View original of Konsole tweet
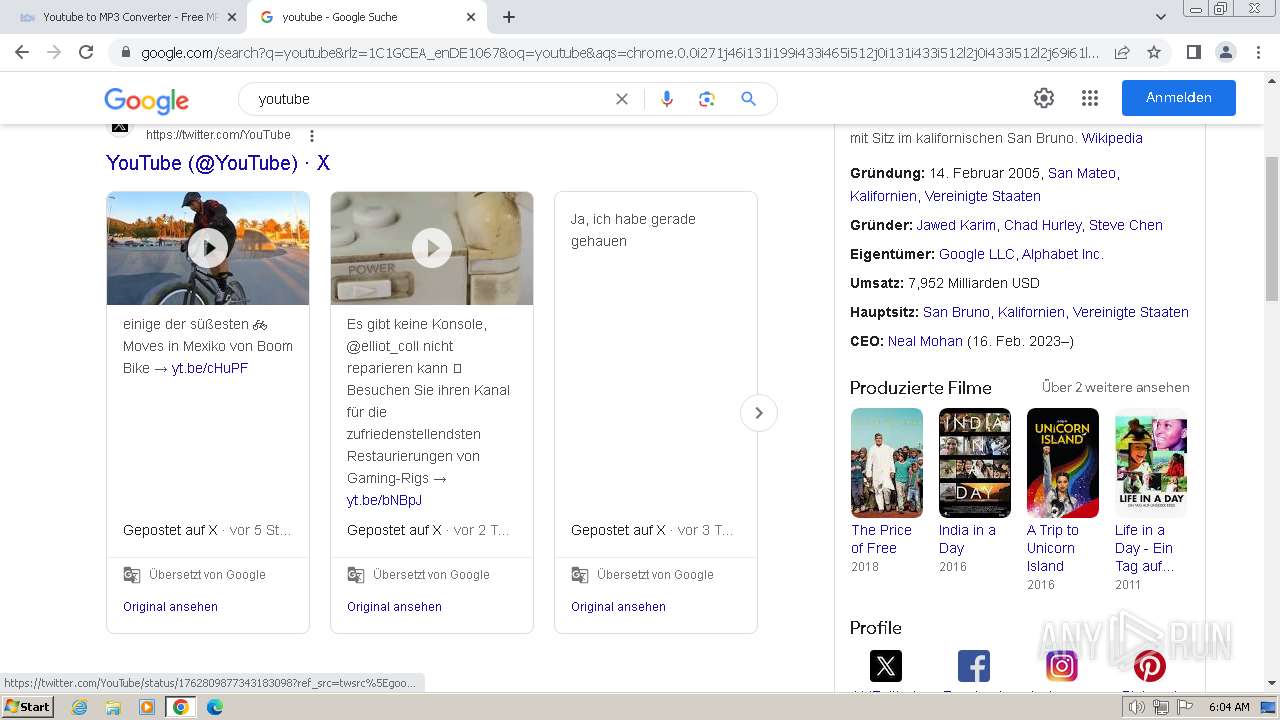 pyautogui.click(x=394, y=607)
